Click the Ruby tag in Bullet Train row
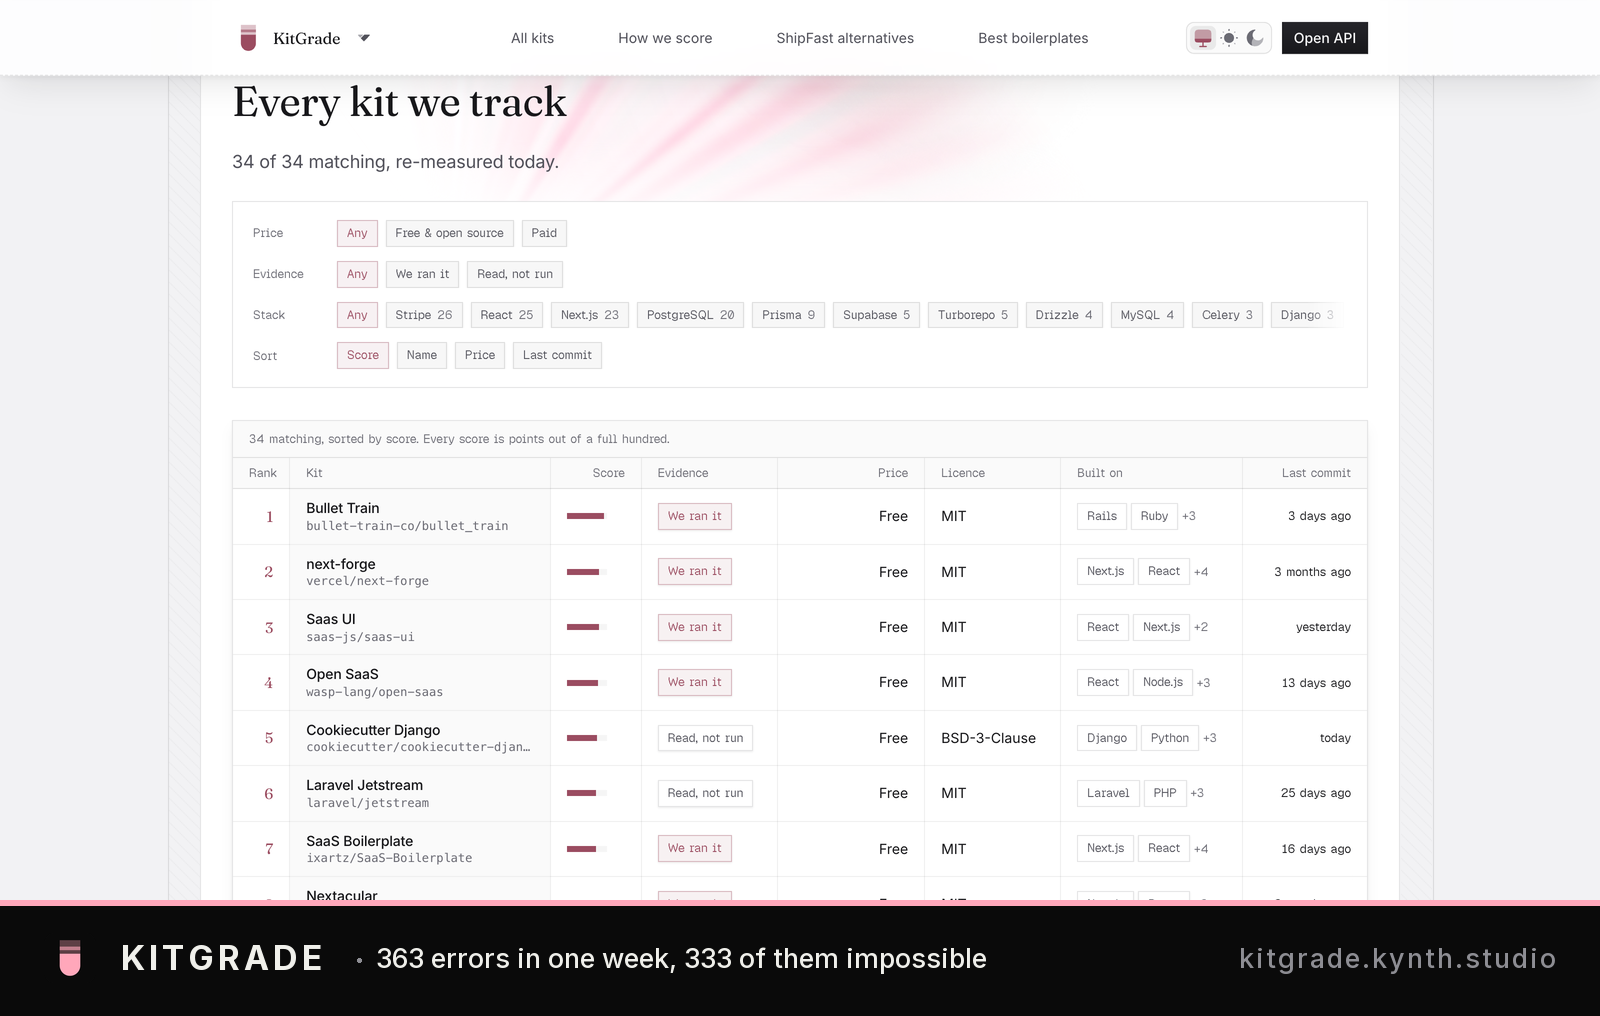 point(1154,516)
